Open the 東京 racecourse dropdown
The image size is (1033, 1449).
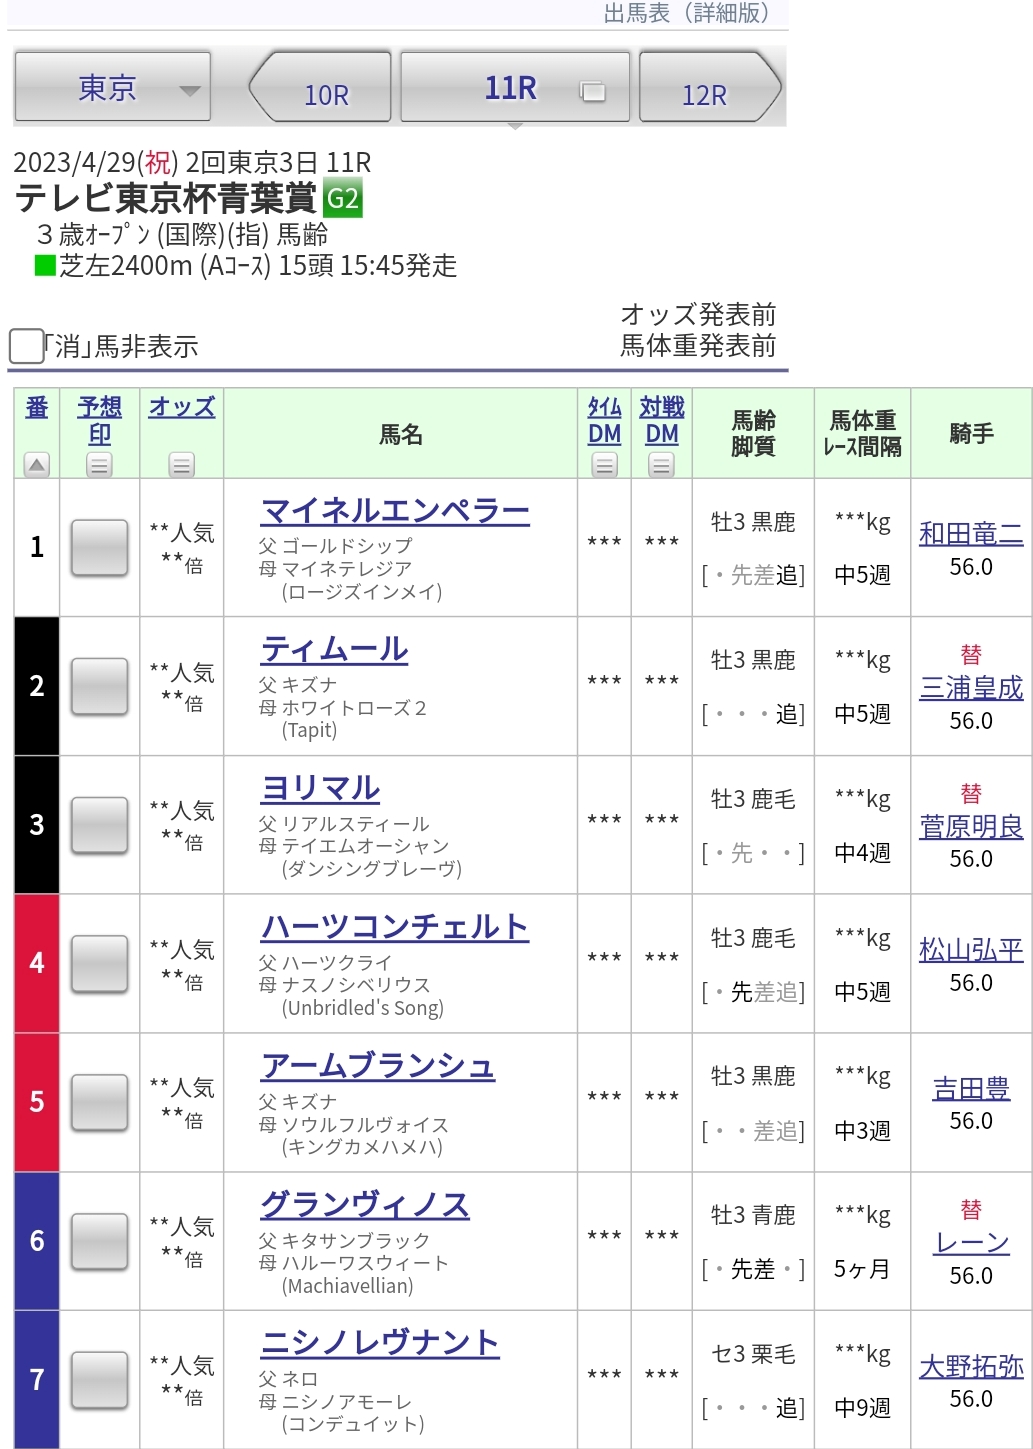click(112, 87)
